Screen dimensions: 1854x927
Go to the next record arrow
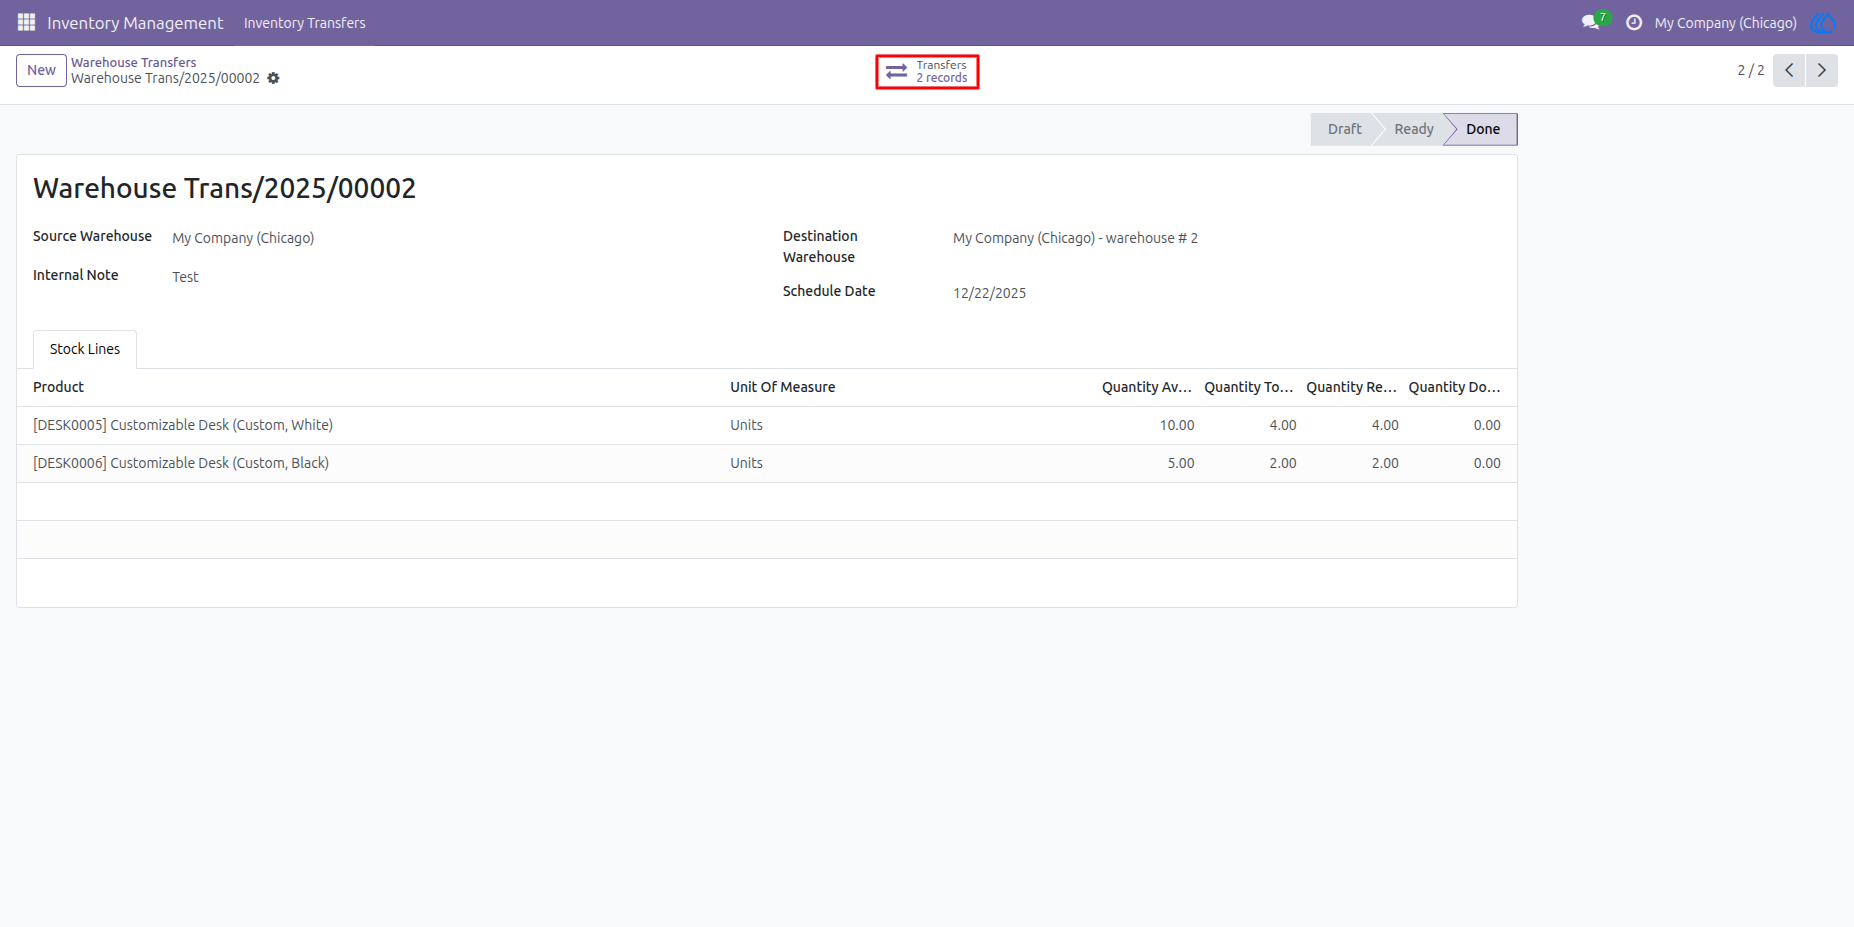click(1822, 70)
